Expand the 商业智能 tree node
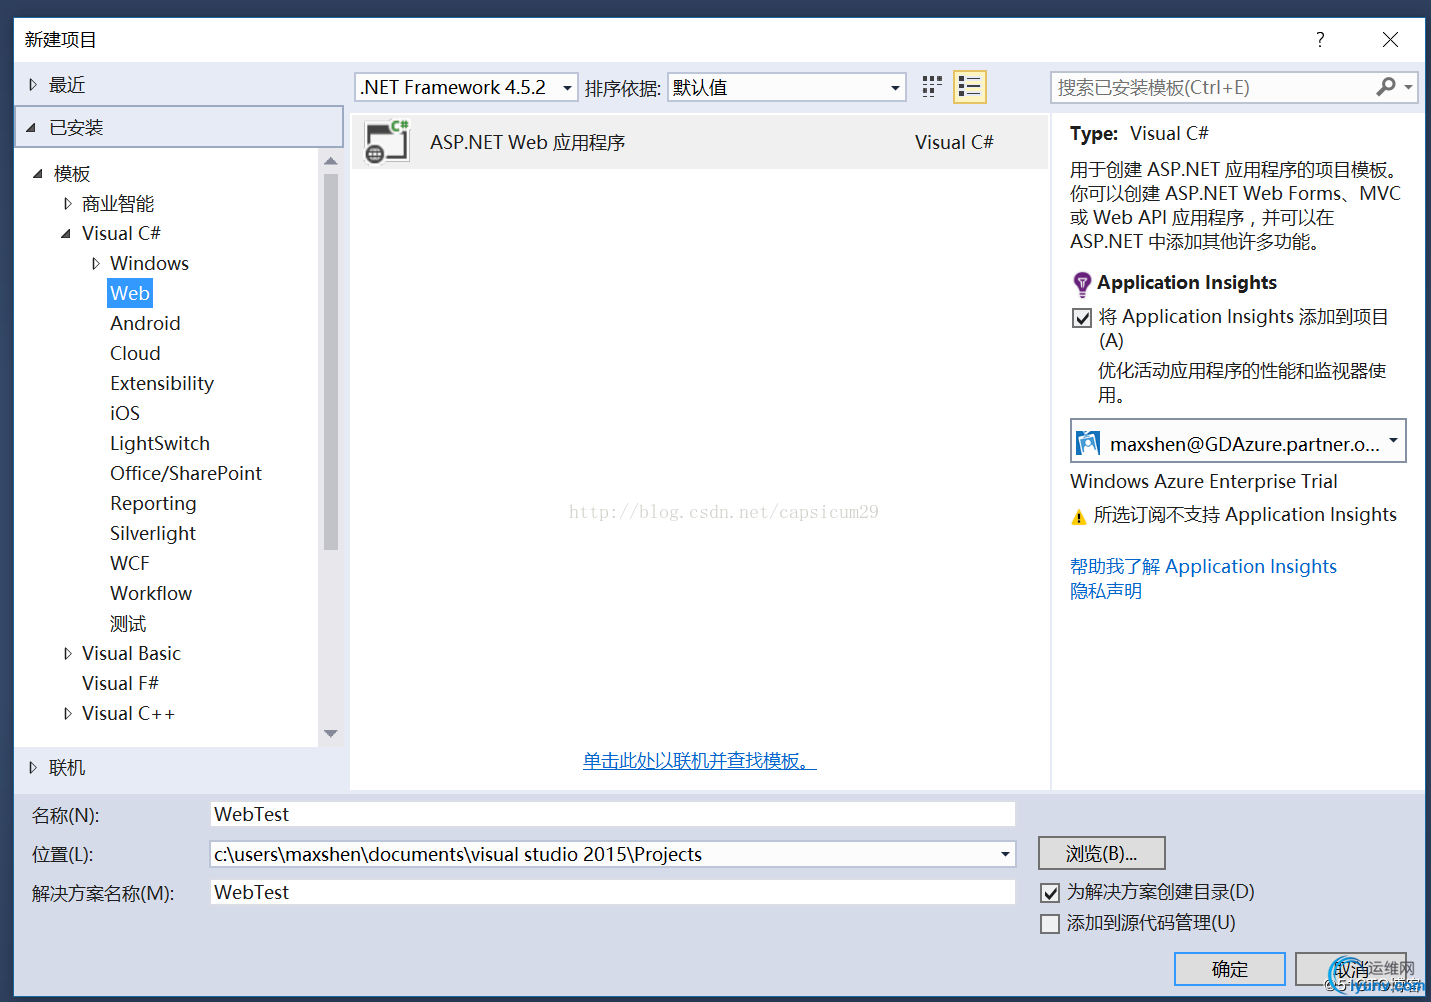 (x=67, y=204)
